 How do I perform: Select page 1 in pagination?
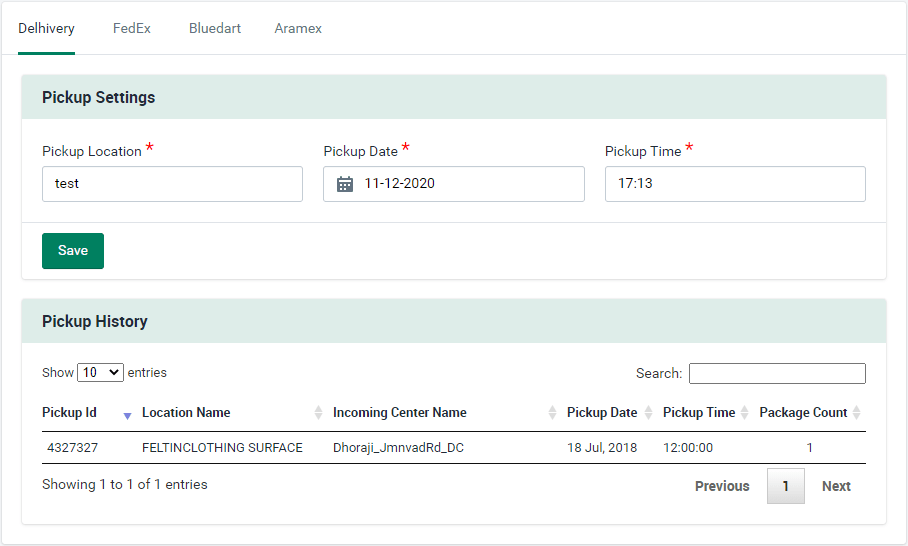coord(786,486)
